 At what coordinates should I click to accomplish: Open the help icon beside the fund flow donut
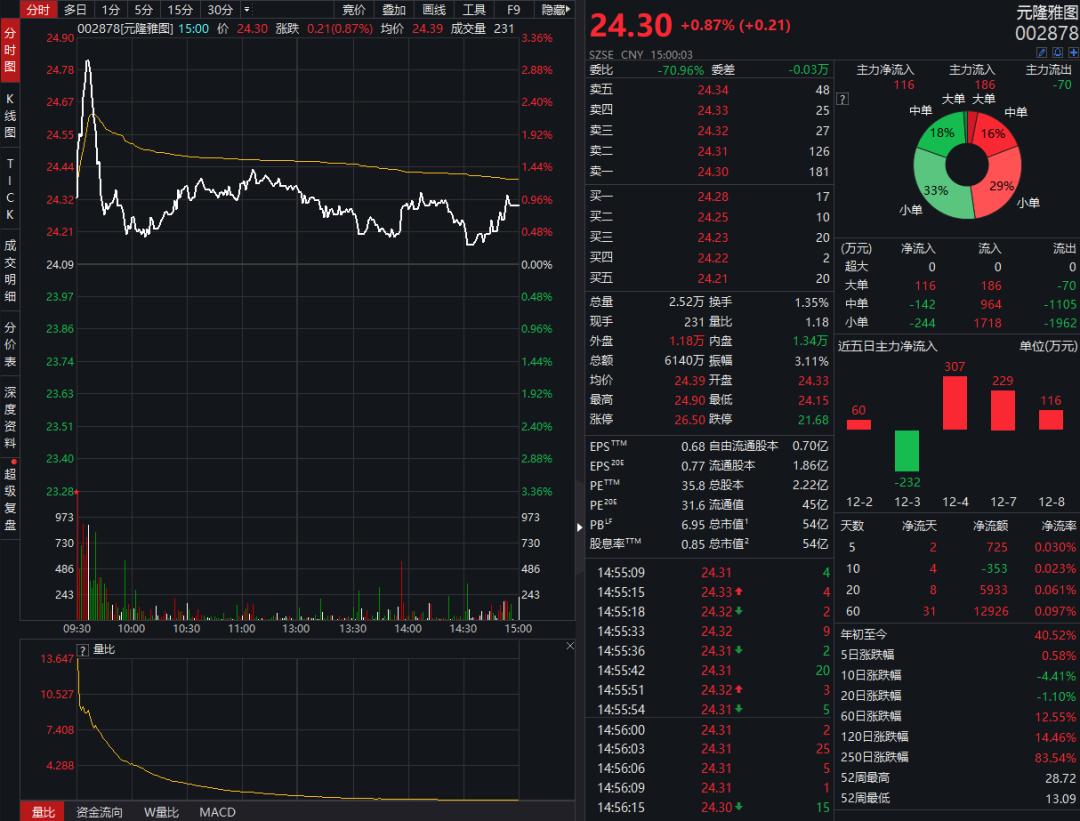(842, 99)
